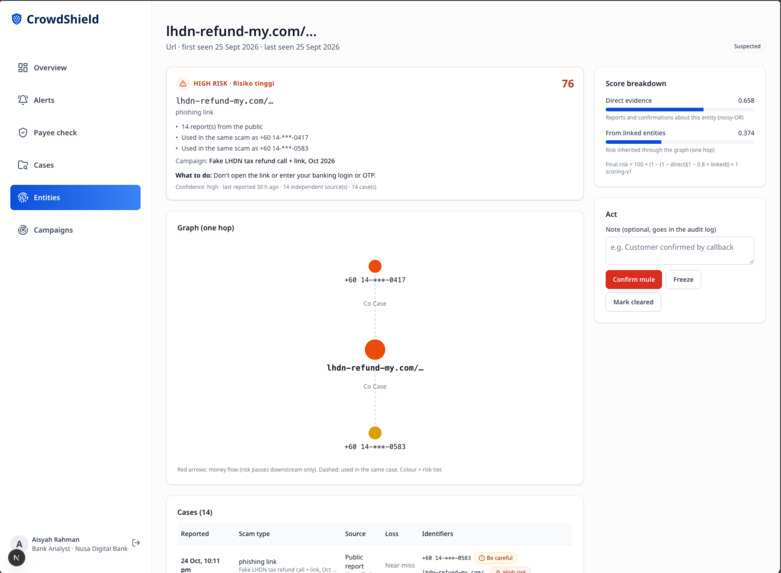Navigate to Campaigns
Screen dimensions: 781x573
coord(75,230)
